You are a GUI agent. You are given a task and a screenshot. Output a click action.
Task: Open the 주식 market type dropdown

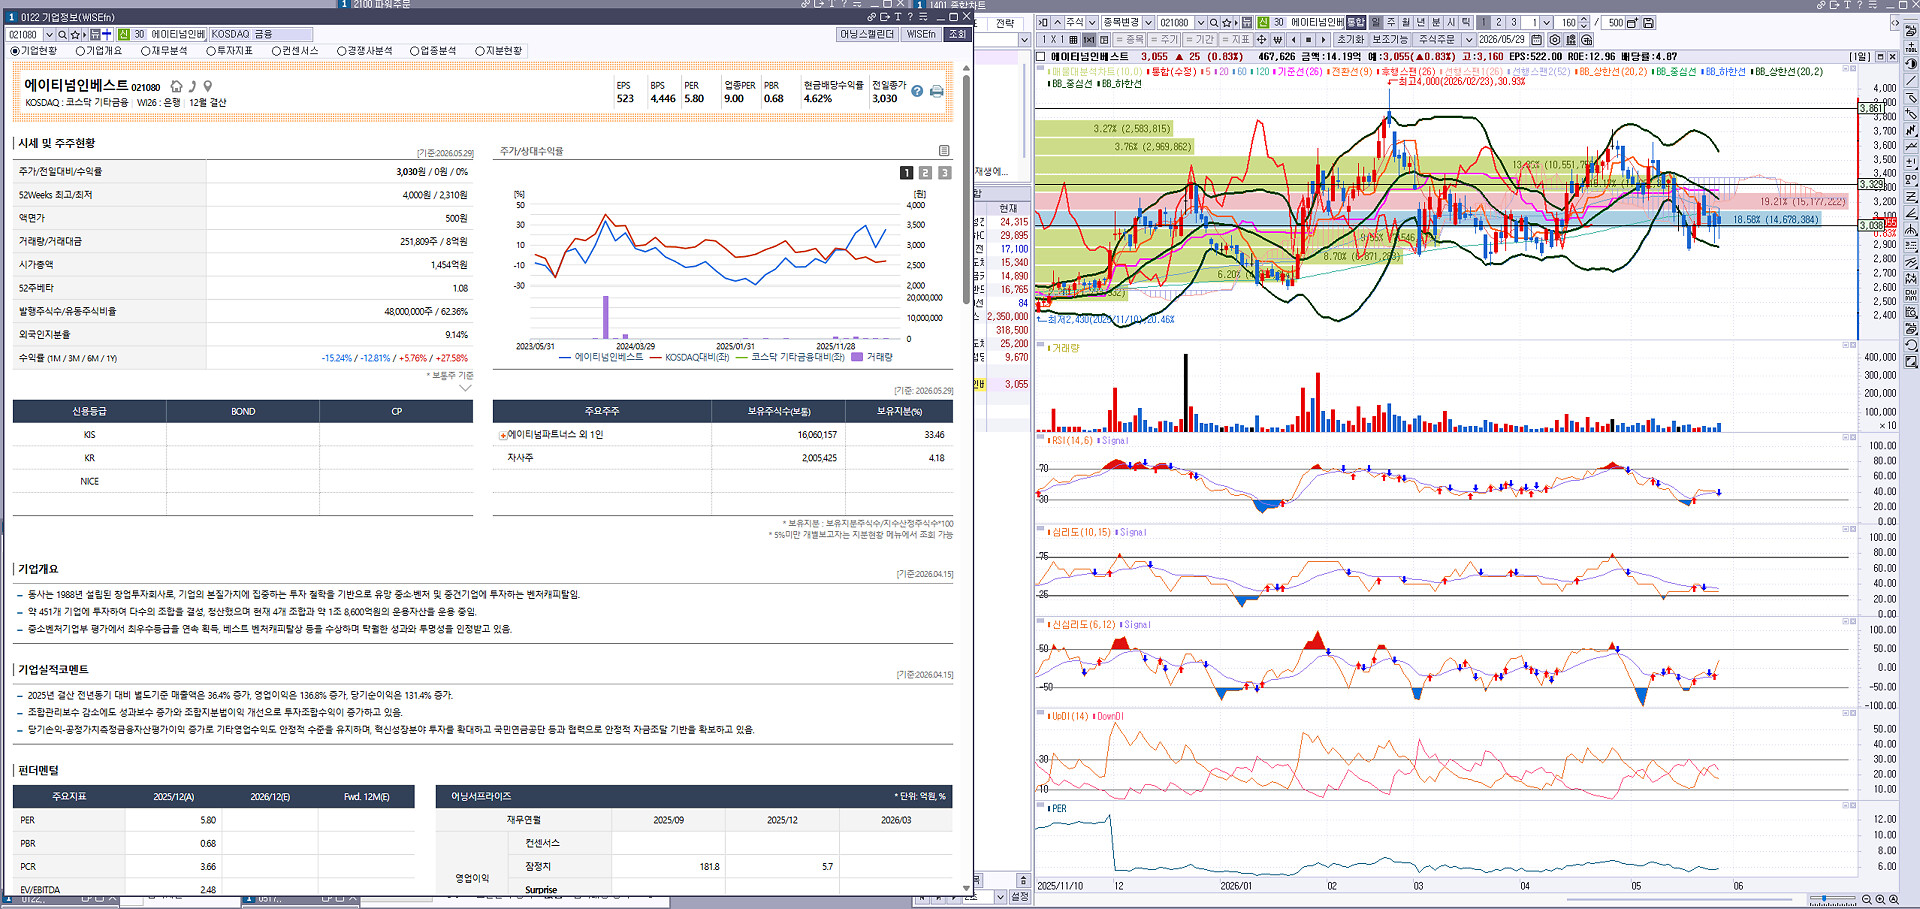(x=1091, y=22)
